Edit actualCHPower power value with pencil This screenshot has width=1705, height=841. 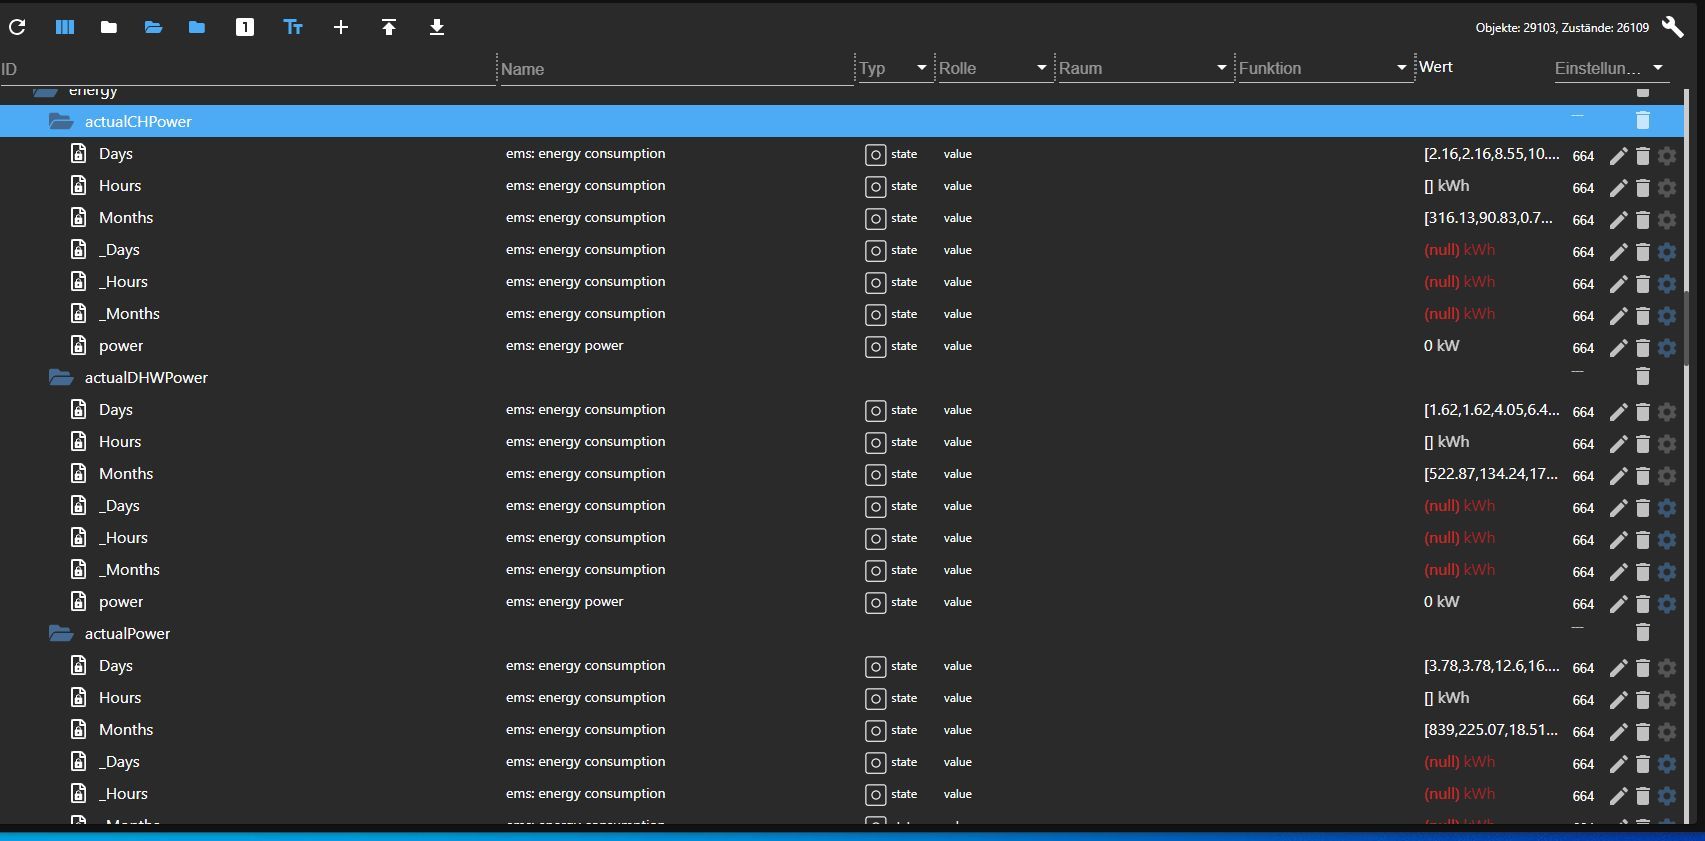[1618, 348]
